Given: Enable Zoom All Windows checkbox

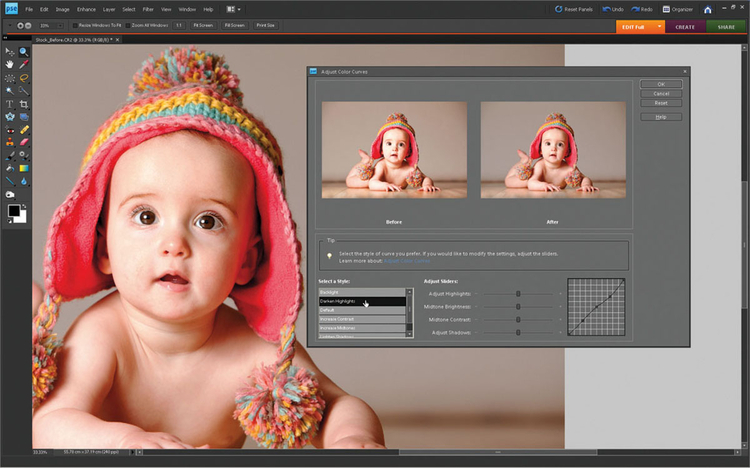Looking at the screenshot, I should 128,25.
